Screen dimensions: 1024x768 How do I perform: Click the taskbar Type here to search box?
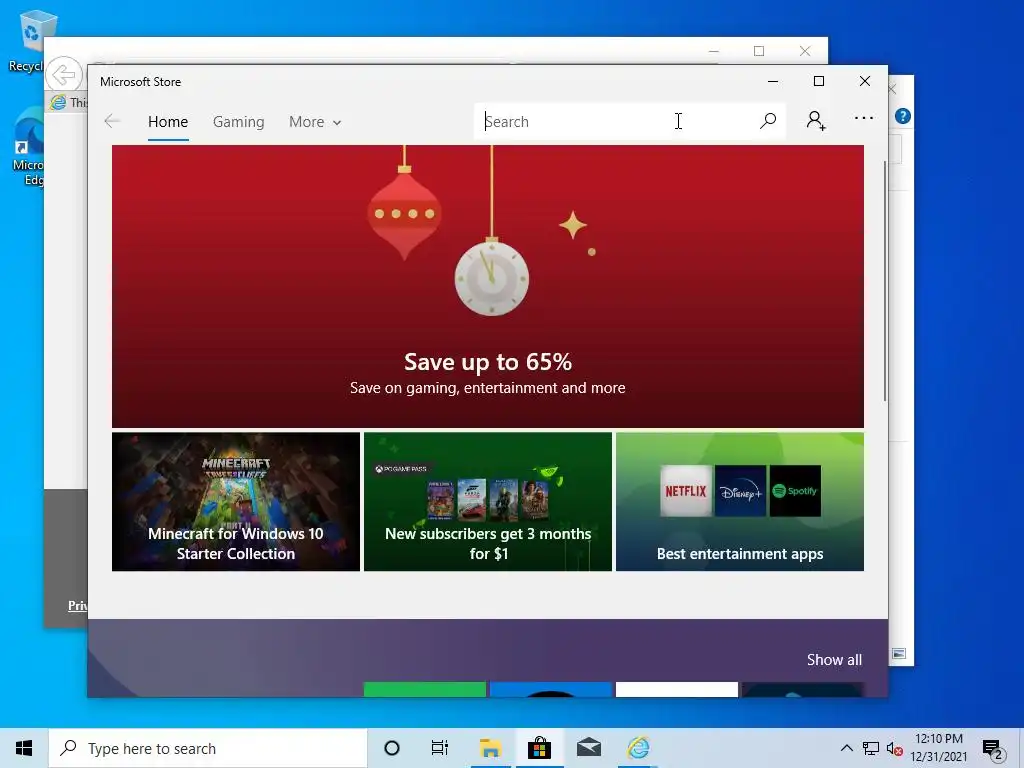(x=208, y=748)
